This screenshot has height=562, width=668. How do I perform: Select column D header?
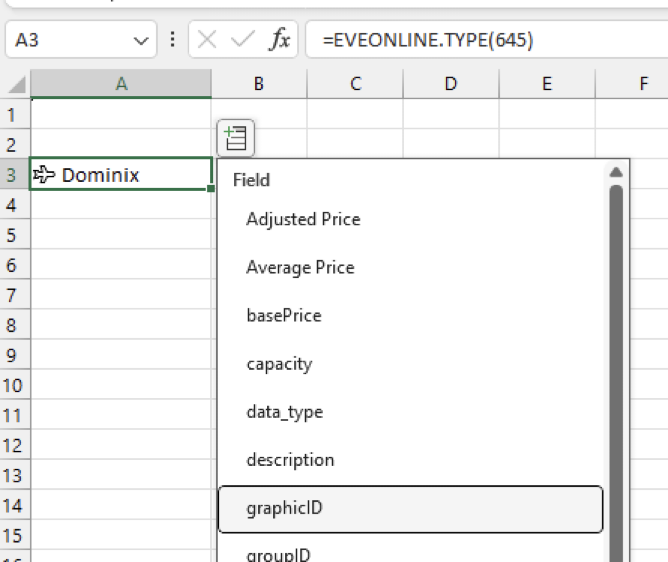coord(451,84)
